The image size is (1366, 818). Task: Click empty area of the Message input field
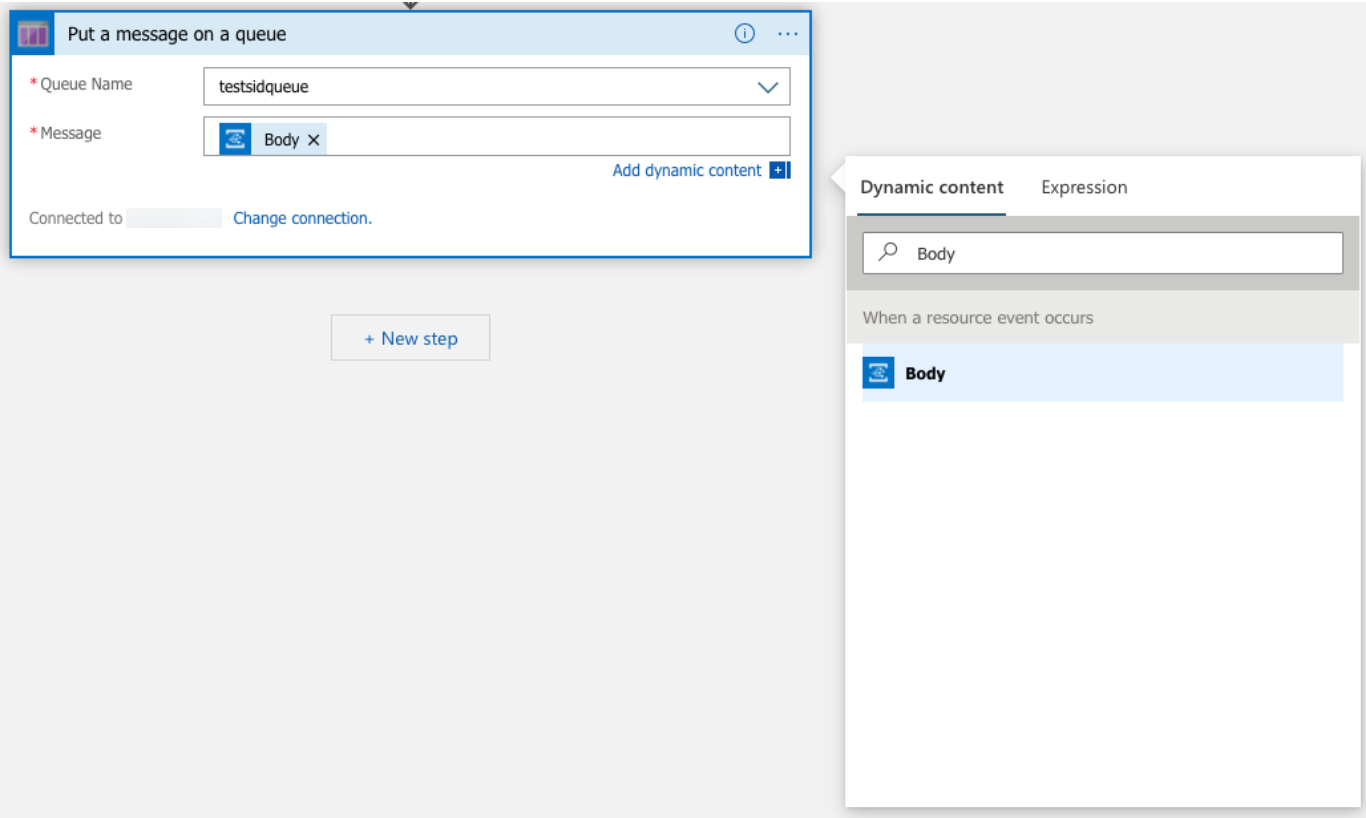555,137
